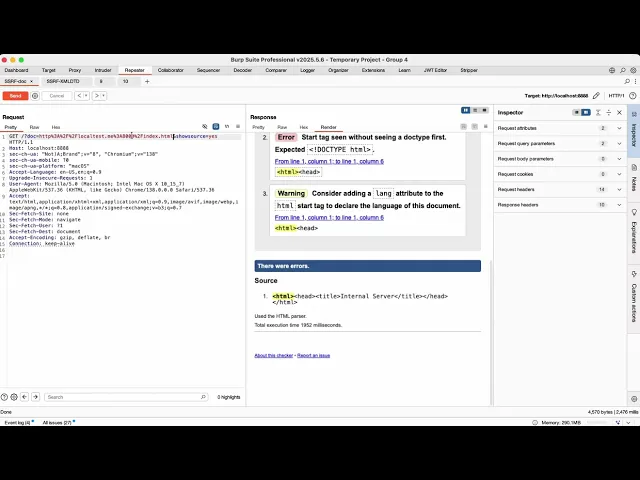Collapse all Inspector sections icon

598,112
